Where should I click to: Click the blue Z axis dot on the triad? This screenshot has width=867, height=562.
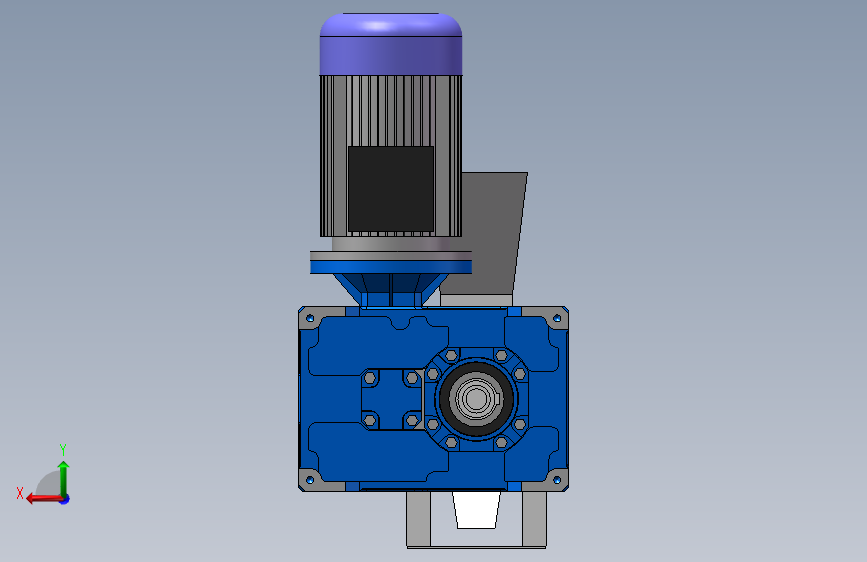tap(65, 499)
